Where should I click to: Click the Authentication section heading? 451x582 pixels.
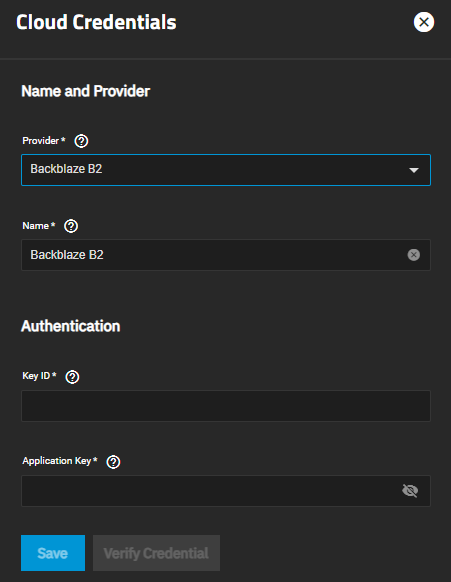click(x=71, y=326)
